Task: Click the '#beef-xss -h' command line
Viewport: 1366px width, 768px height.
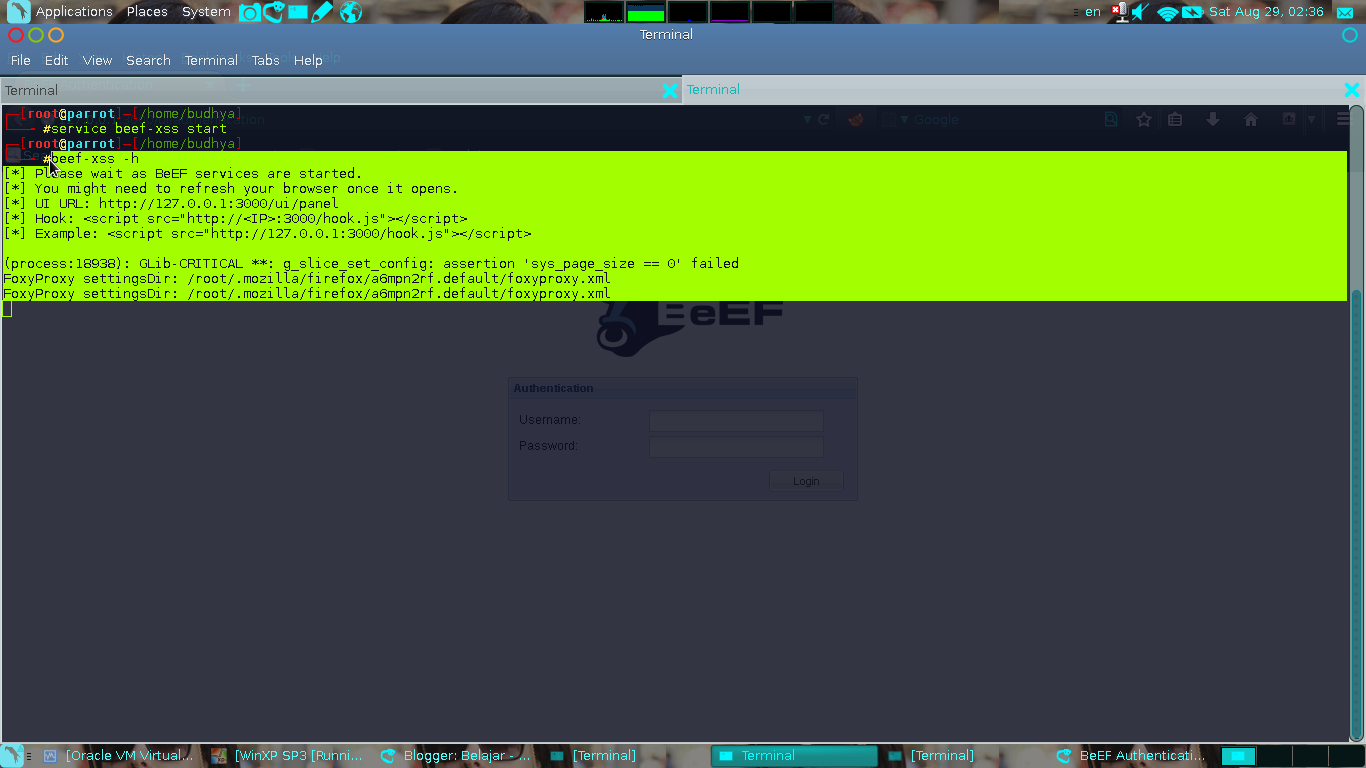Action: 91,158
